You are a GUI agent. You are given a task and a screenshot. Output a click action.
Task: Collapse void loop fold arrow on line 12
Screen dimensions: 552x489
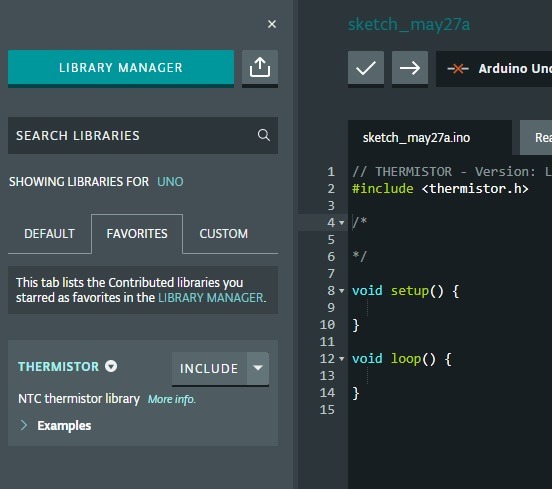[x=341, y=359]
